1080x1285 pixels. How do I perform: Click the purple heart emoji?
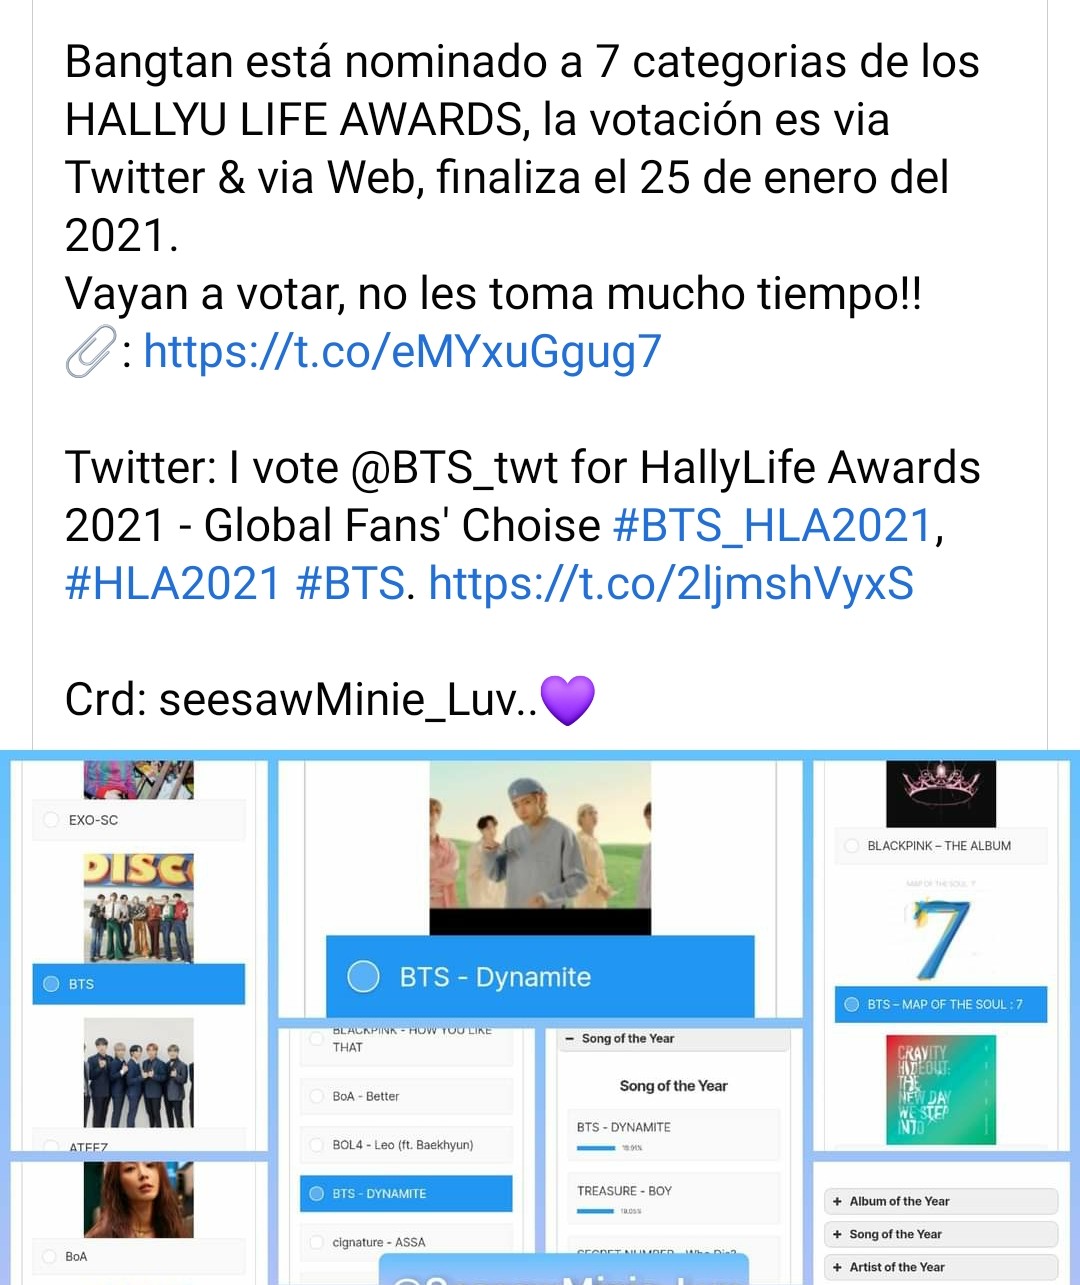(567, 699)
